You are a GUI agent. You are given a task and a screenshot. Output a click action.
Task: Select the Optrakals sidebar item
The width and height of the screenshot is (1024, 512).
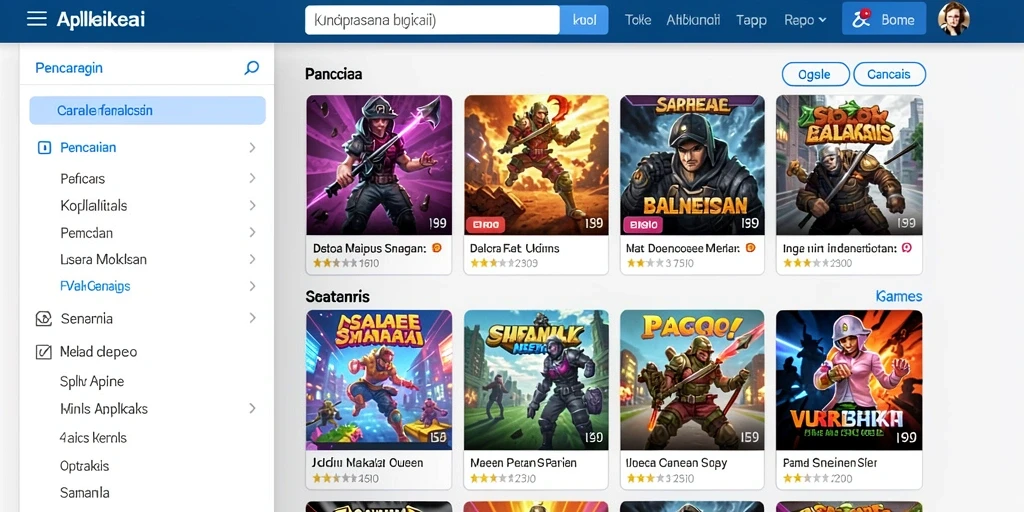click(84, 466)
